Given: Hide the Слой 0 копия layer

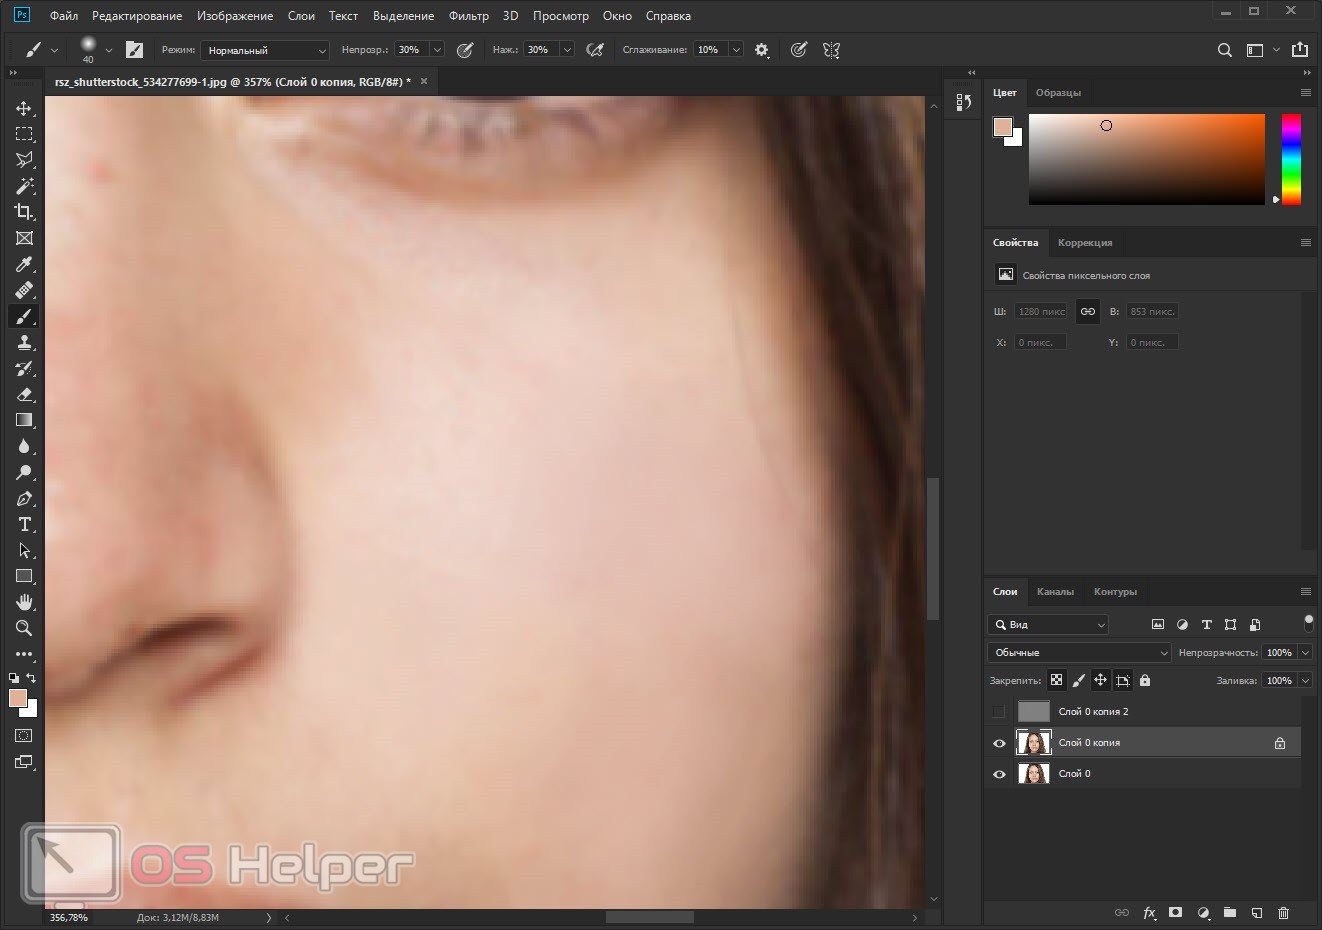Looking at the screenshot, I should (999, 743).
